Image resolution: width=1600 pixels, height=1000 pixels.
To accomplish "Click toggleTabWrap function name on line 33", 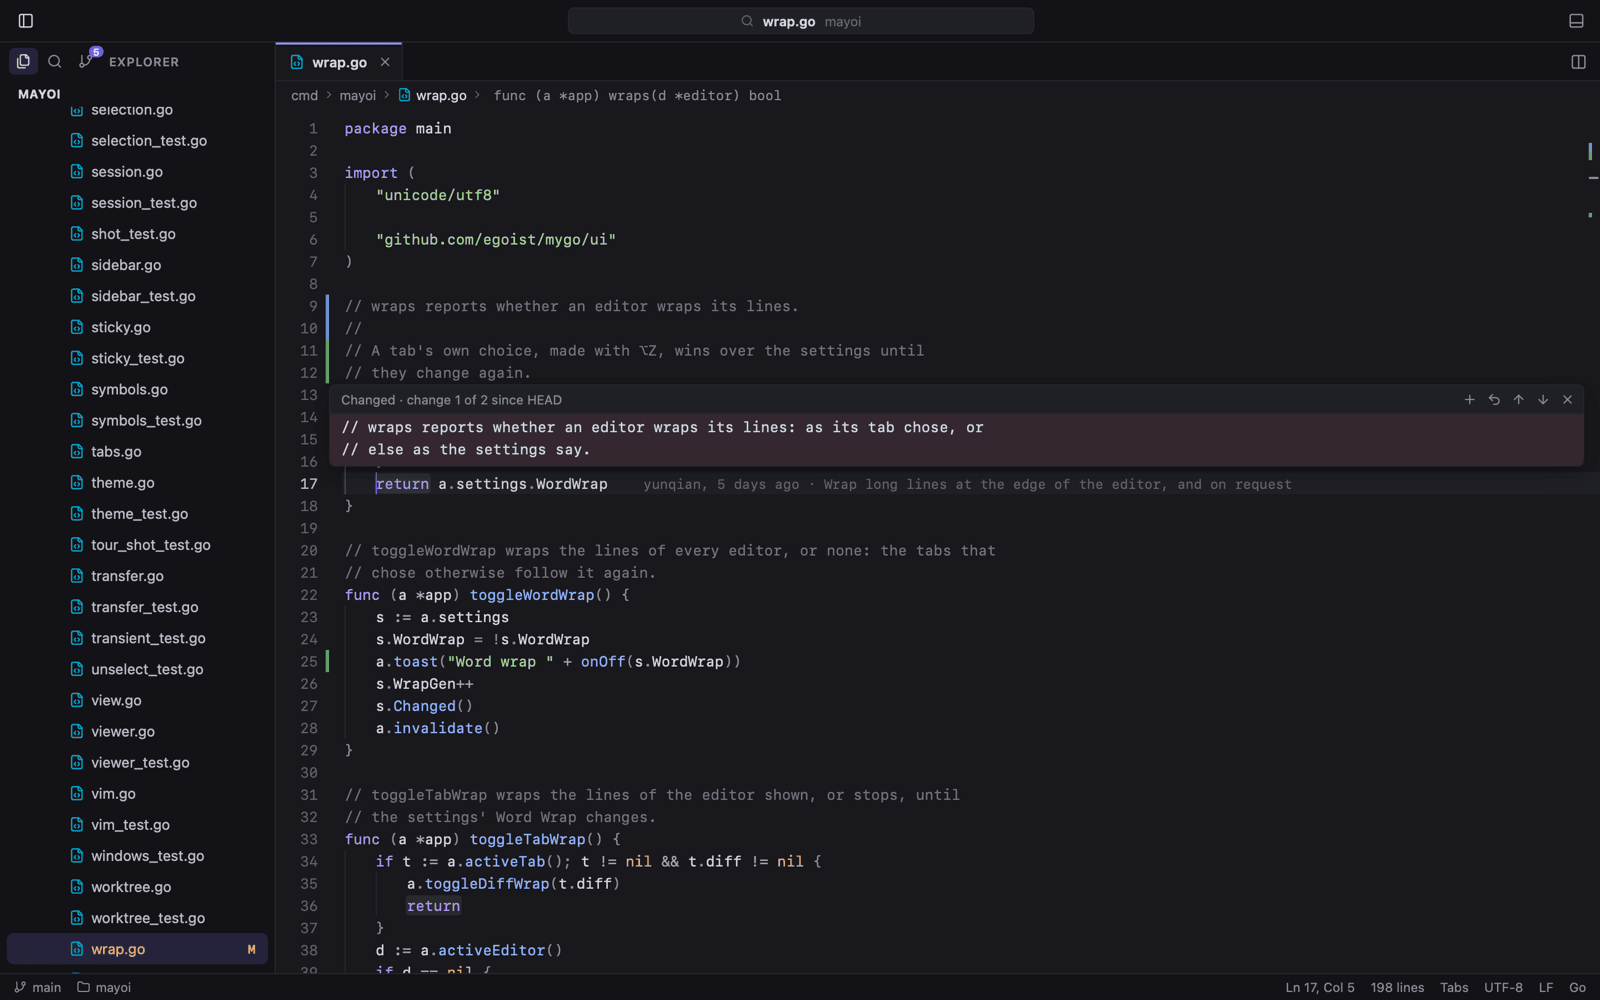I will click(527, 840).
